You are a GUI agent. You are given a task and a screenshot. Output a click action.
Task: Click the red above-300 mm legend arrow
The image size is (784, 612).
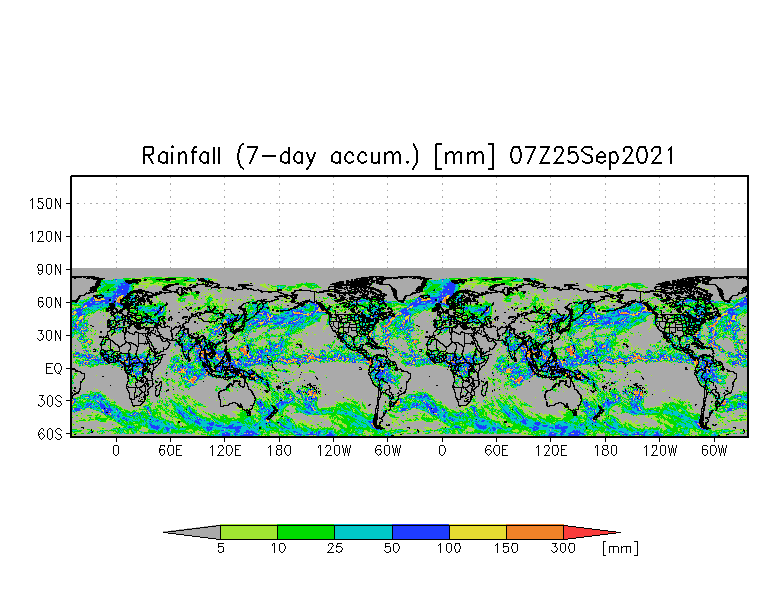[592, 532]
